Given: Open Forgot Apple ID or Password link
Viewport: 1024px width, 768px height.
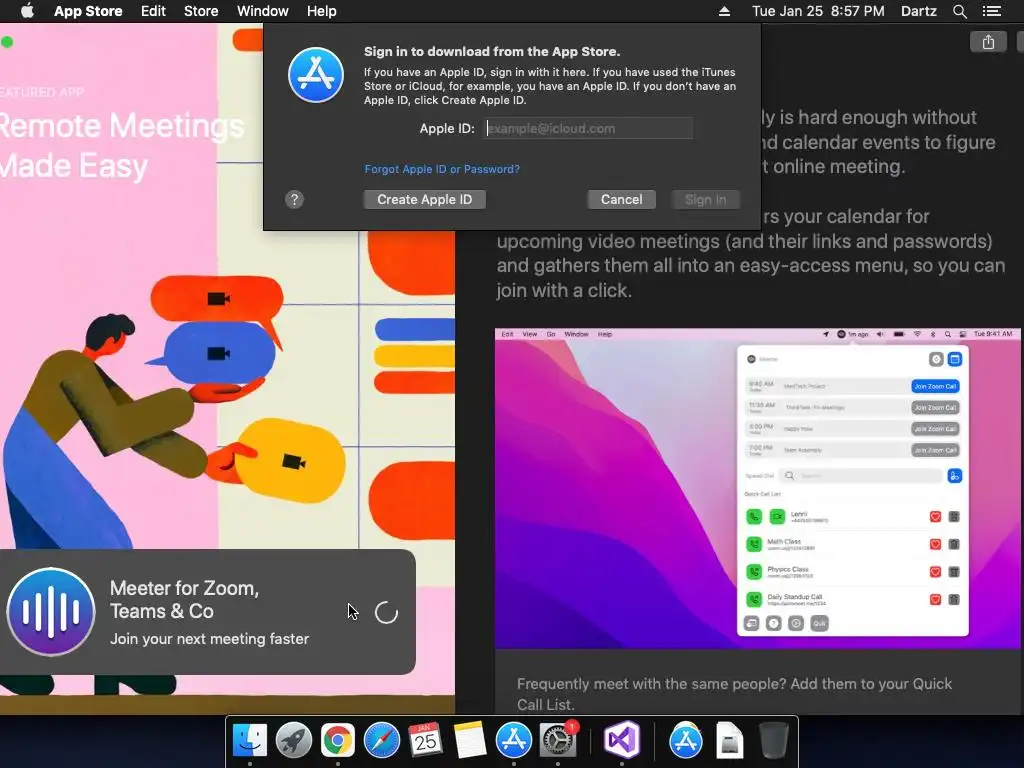Looking at the screenshot, I should coord(442,169).
